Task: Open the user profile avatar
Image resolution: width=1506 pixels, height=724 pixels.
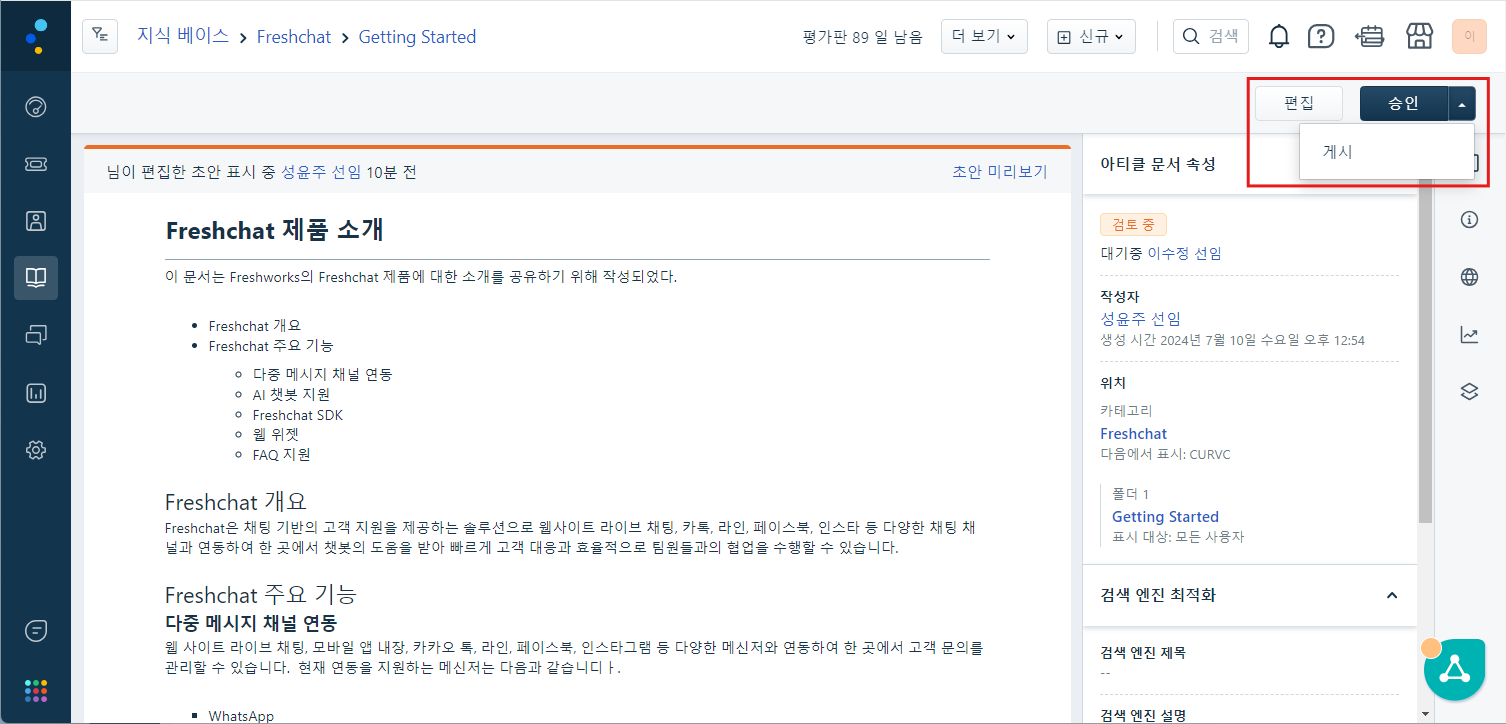Action: [x=1469, y=36]
